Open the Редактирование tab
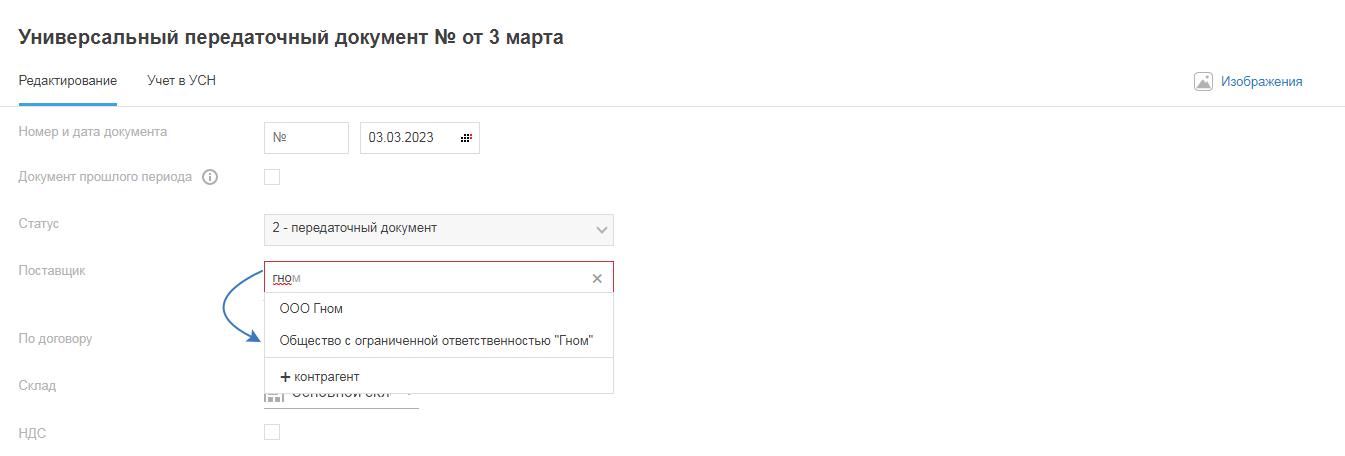 coord(68,81)
